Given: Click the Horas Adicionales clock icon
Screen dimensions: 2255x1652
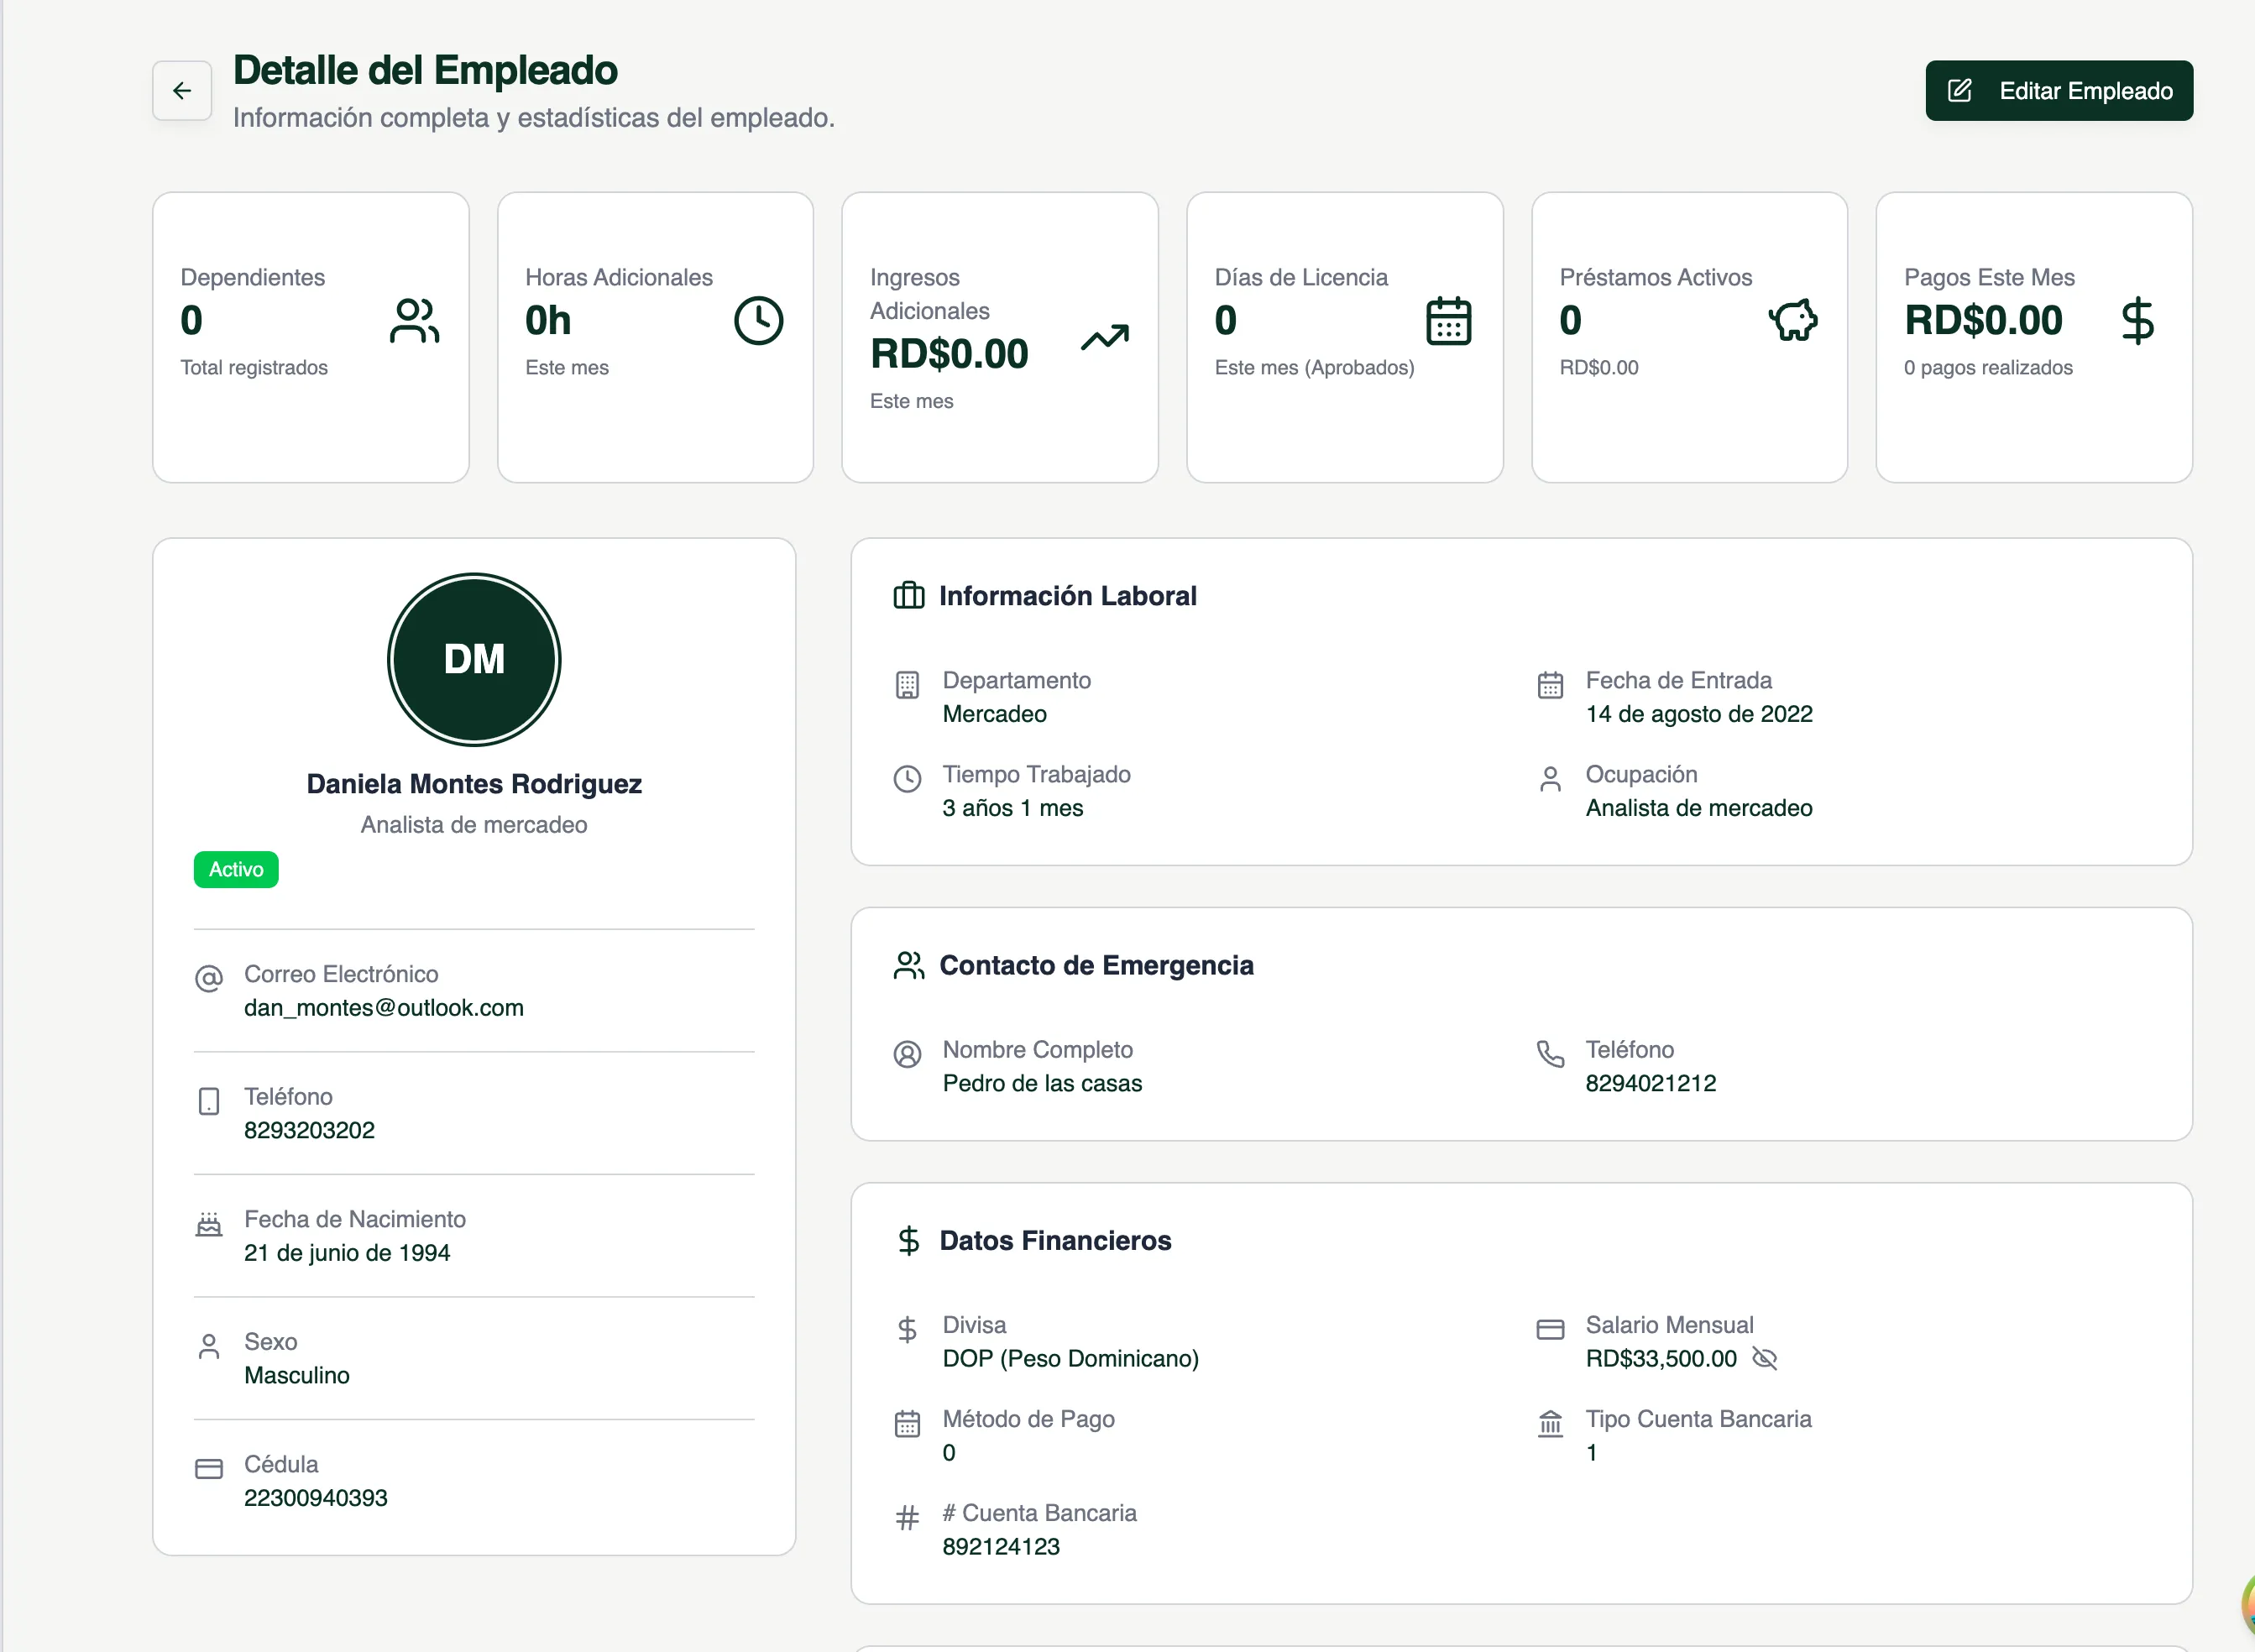Looking at the screenshot, I should coord(758,321).
